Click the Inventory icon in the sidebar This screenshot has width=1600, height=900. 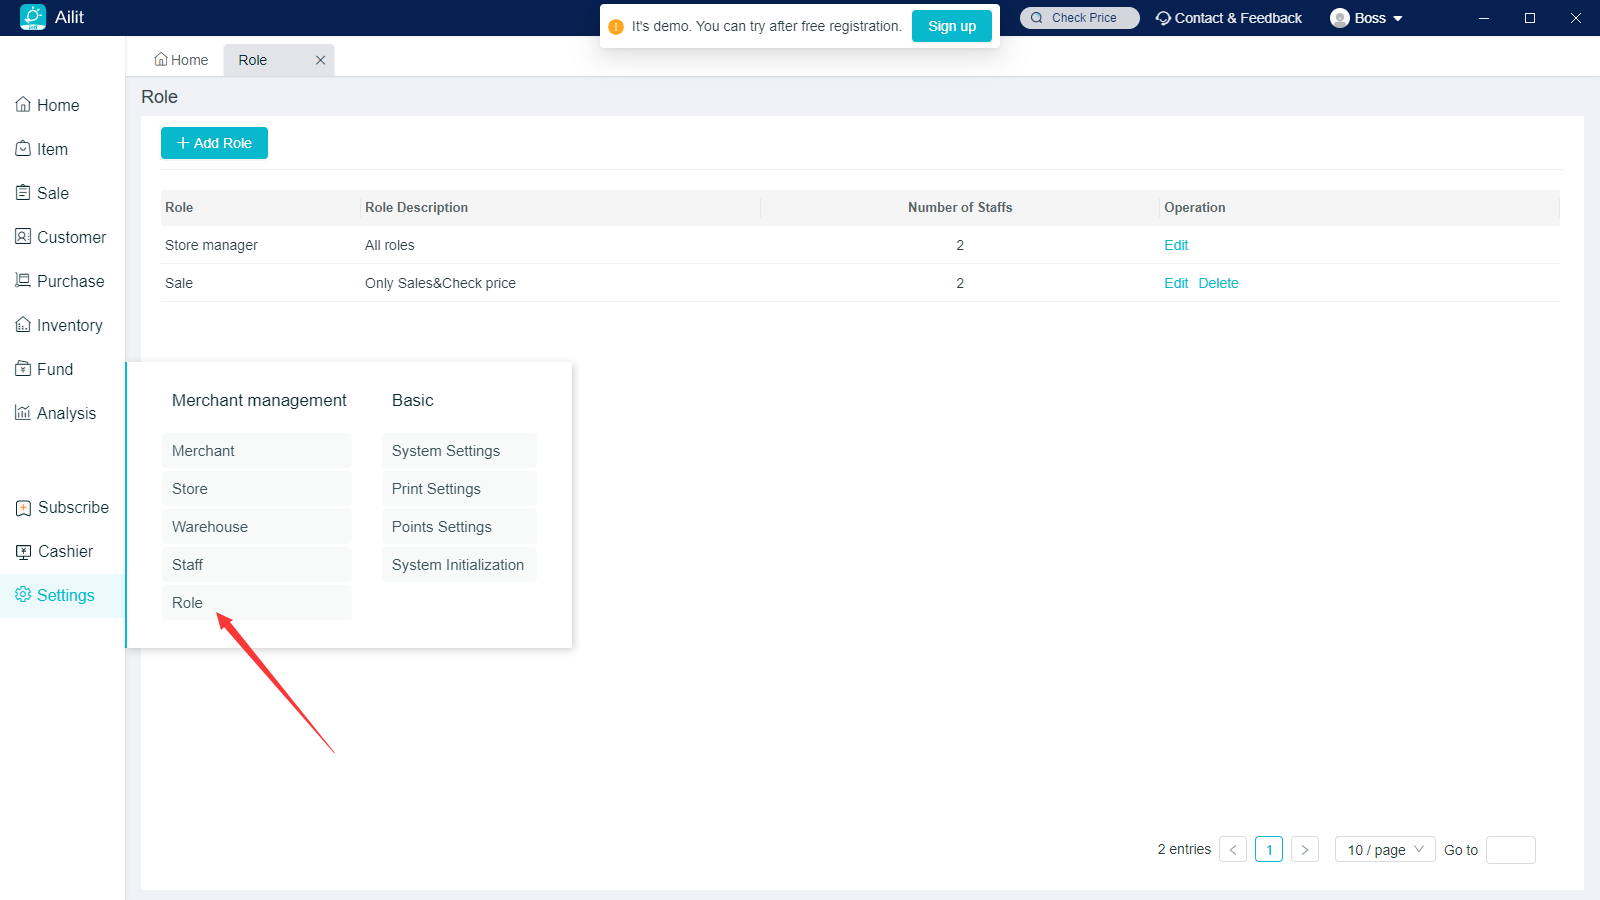tap(23, 325)
